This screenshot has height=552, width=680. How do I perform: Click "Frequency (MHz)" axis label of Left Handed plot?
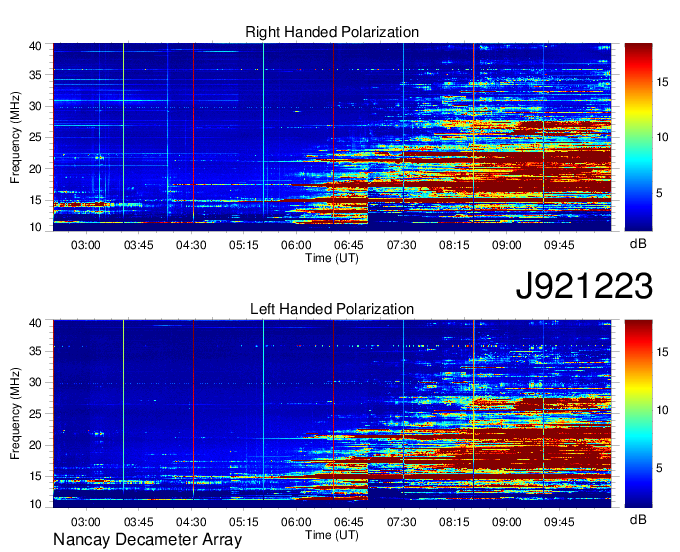pyautogui.click(x=15, y=414)
